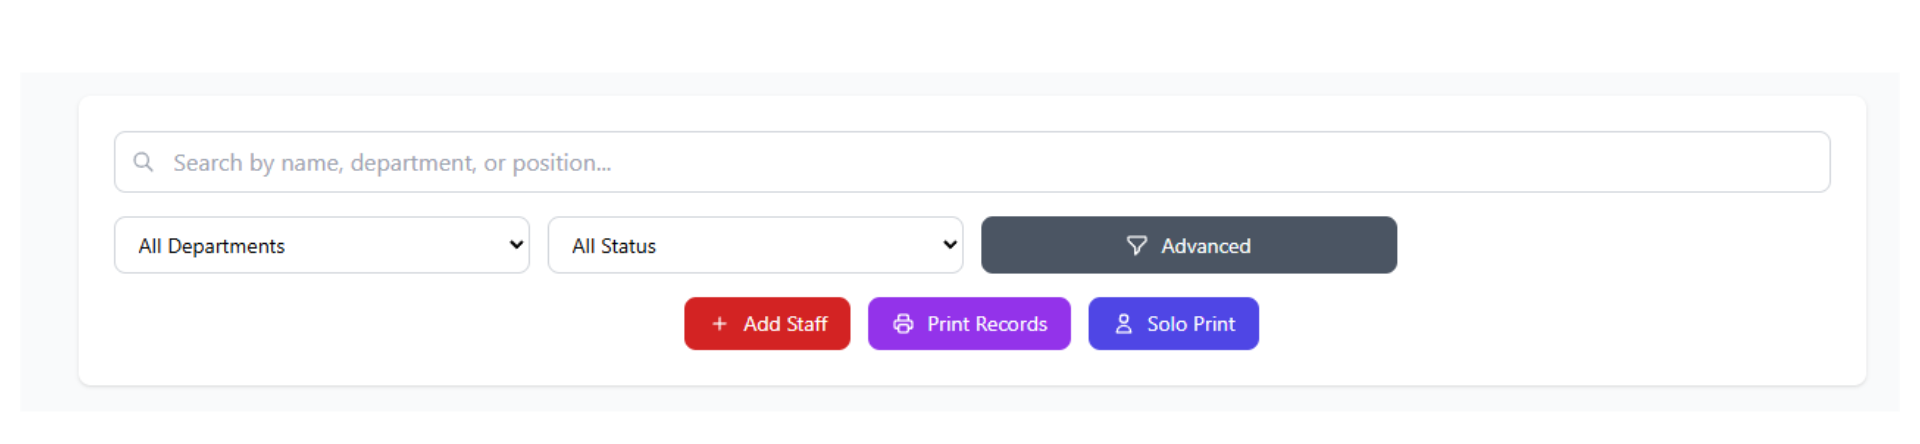Click the magnifier icon in search bar
The width and height of the screenshot is (1920, 444).
point(143,162)
